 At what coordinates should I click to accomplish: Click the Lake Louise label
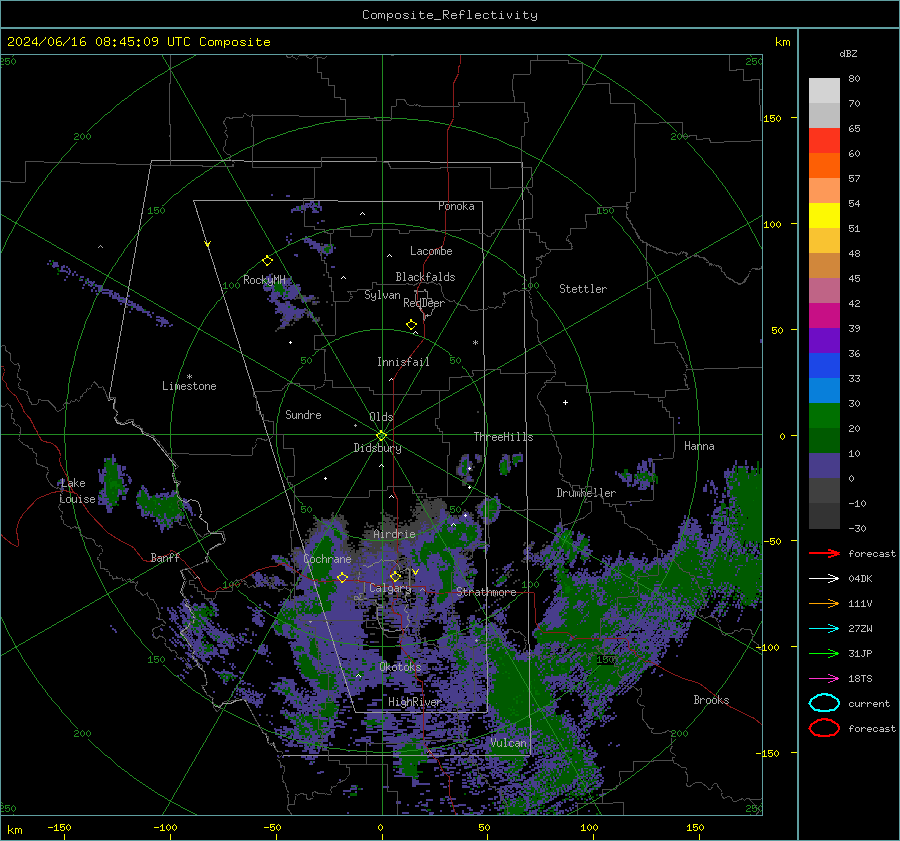(77, 491)
